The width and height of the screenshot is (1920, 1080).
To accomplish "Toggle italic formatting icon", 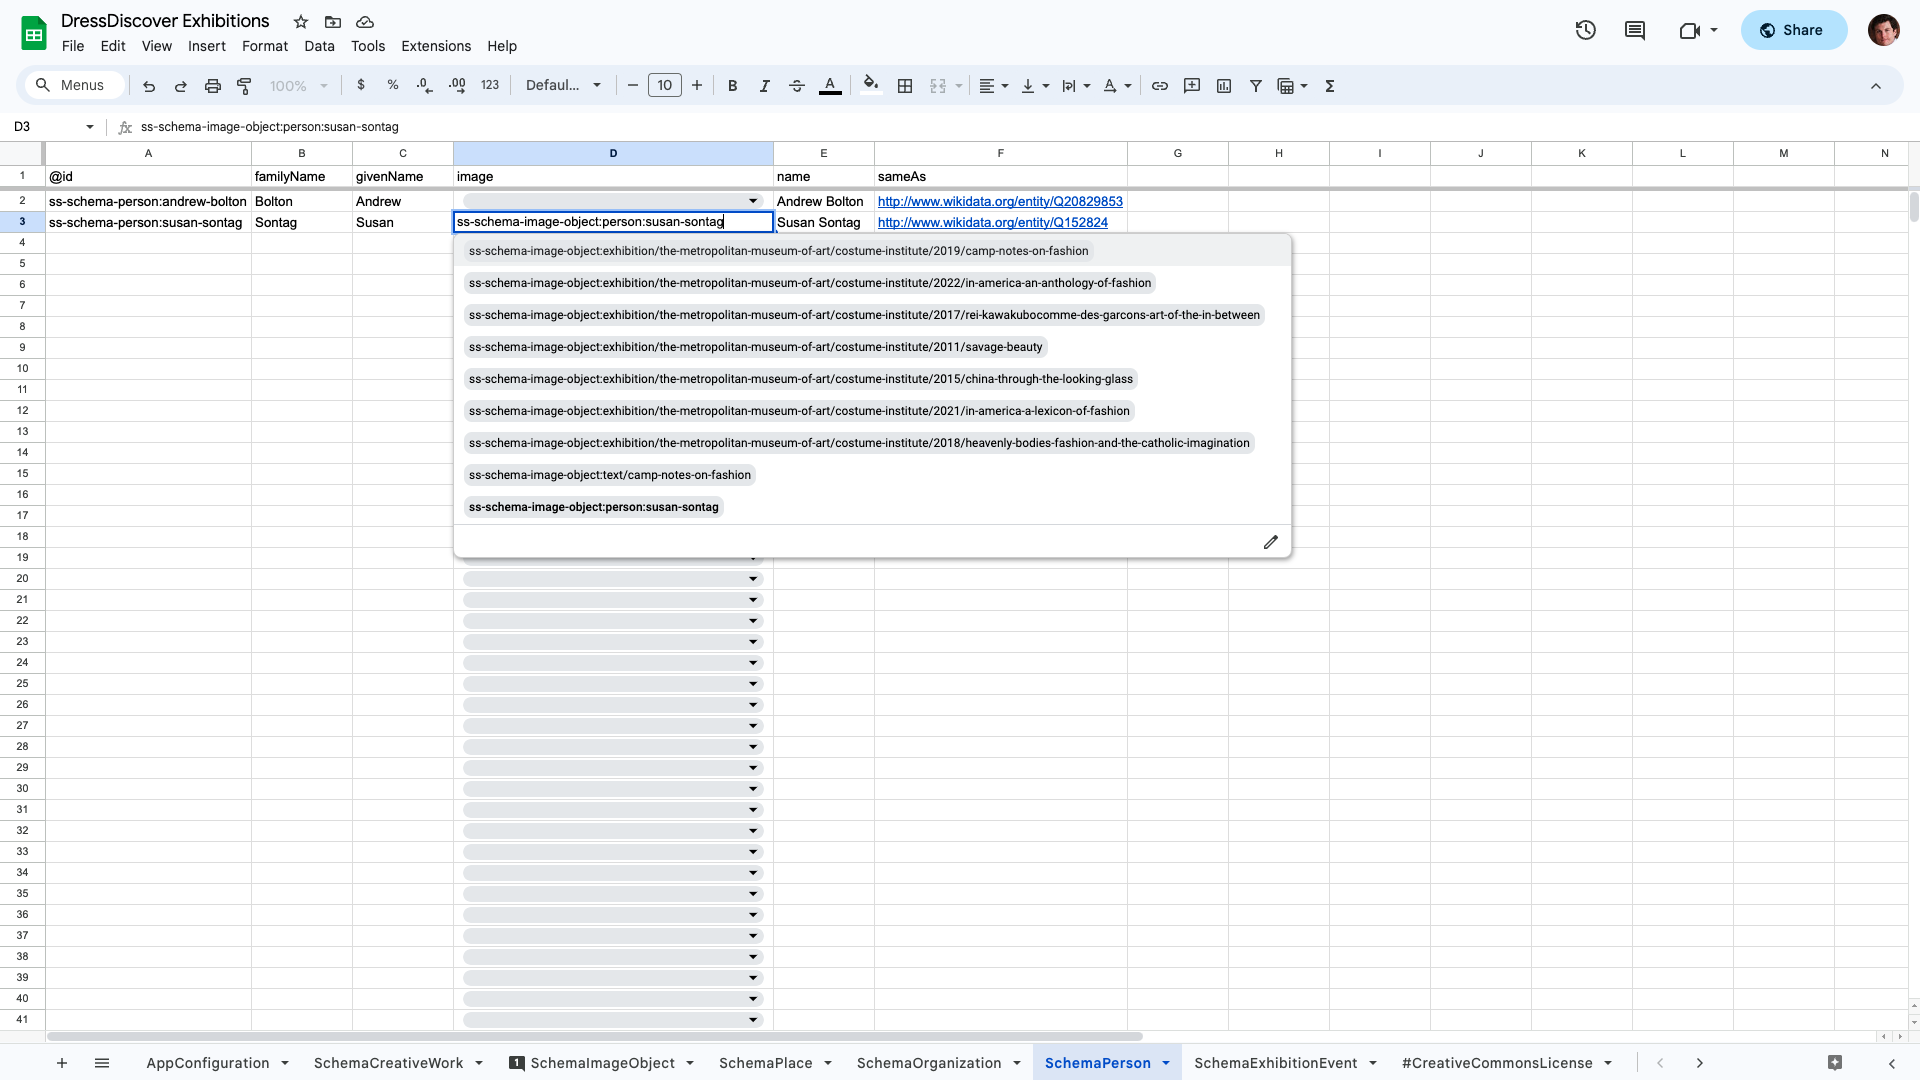I will (765, 86).
